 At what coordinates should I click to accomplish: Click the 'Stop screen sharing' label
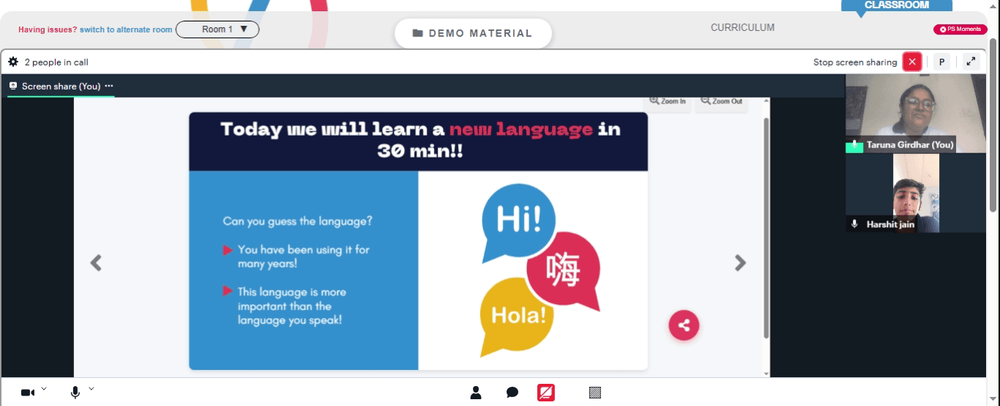click(x=855, y=62)
